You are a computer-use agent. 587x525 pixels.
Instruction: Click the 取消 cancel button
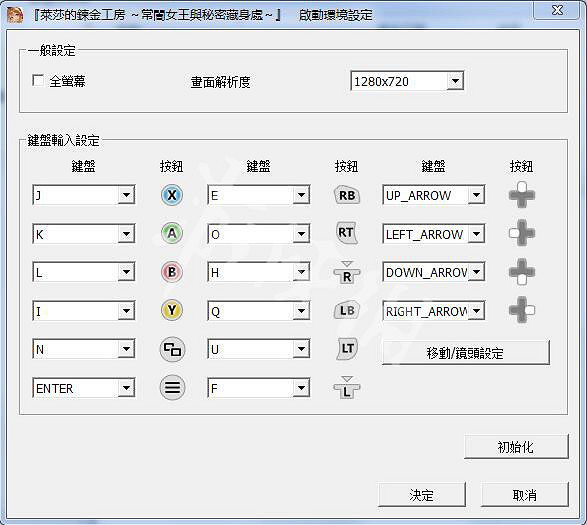[524, 495]
